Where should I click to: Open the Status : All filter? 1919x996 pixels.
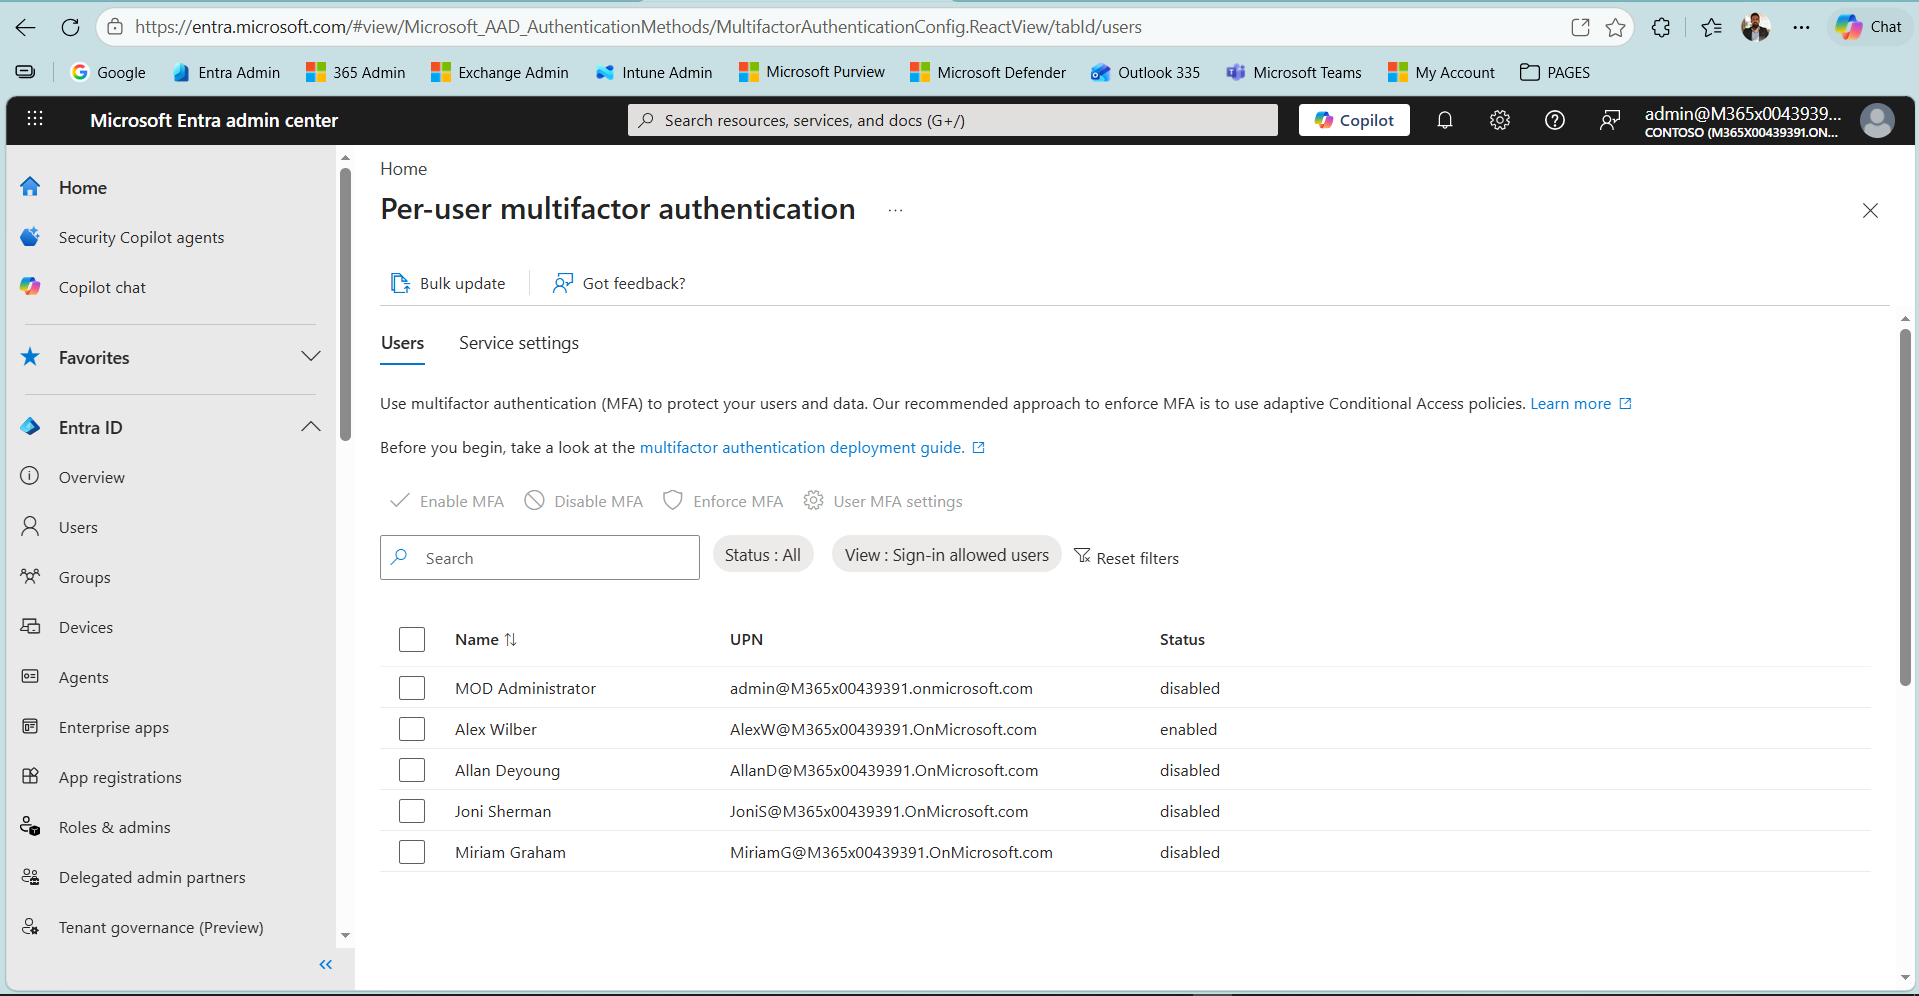pos(763,555)
